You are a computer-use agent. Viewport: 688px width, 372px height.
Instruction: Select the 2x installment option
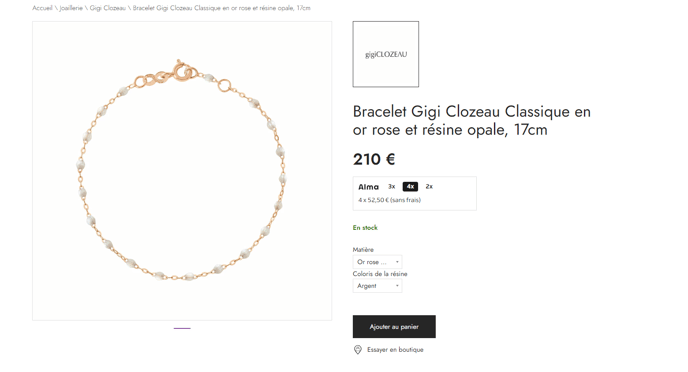click(429, 186)
